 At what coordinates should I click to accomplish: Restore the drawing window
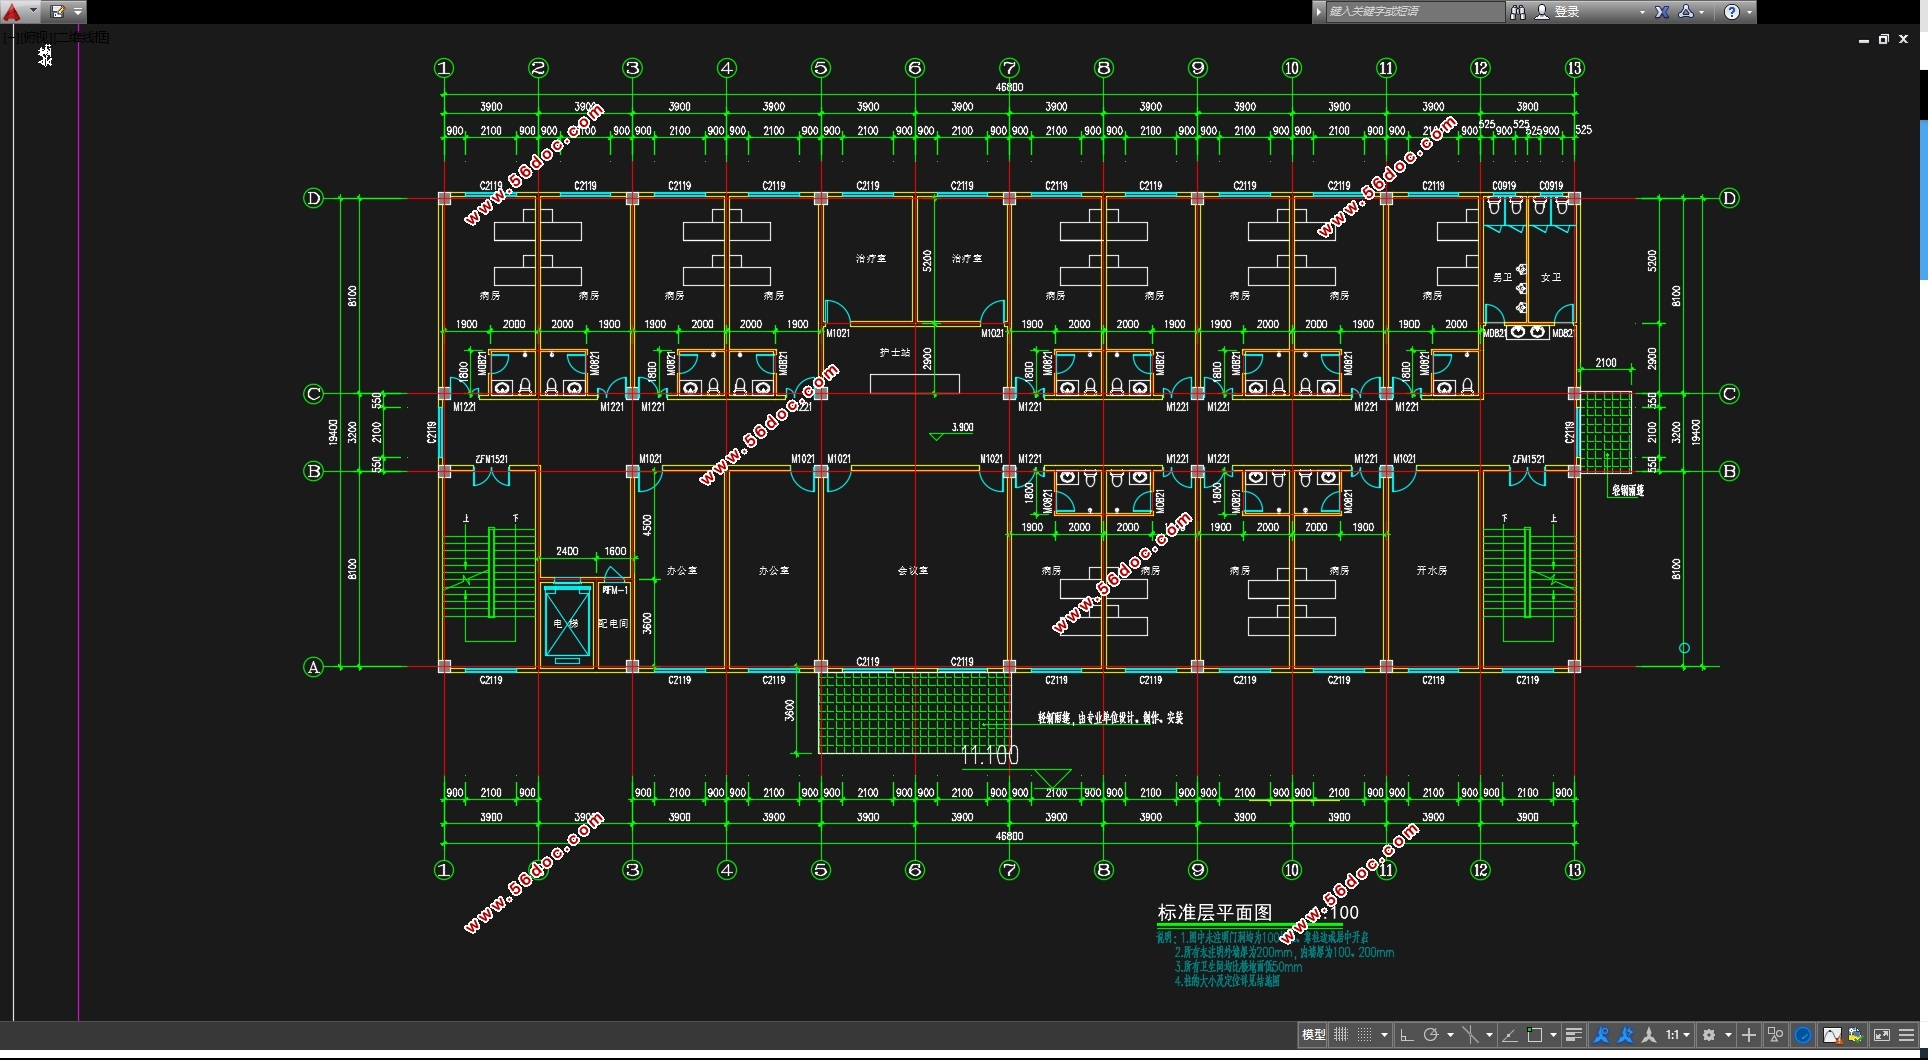click(1883, 40)
